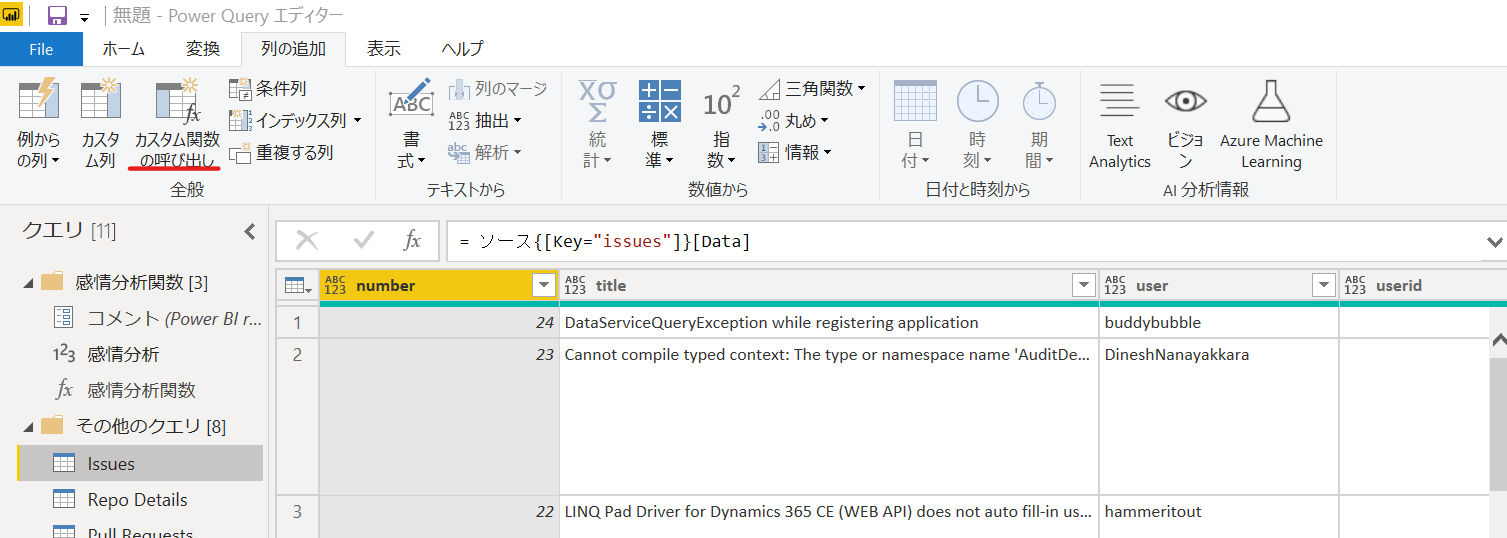Click the 重複する列 button
1507x538 pixels.
(x=281, y=153)
